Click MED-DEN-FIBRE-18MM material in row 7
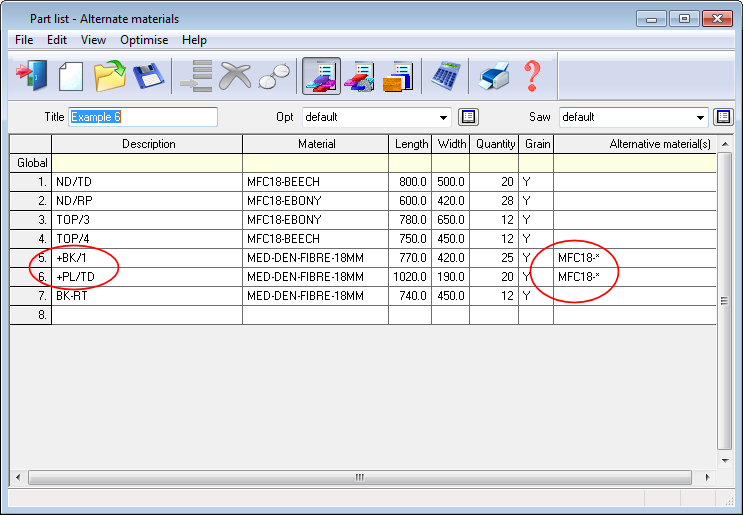743x515 pixels. click(x=316, y=296)
